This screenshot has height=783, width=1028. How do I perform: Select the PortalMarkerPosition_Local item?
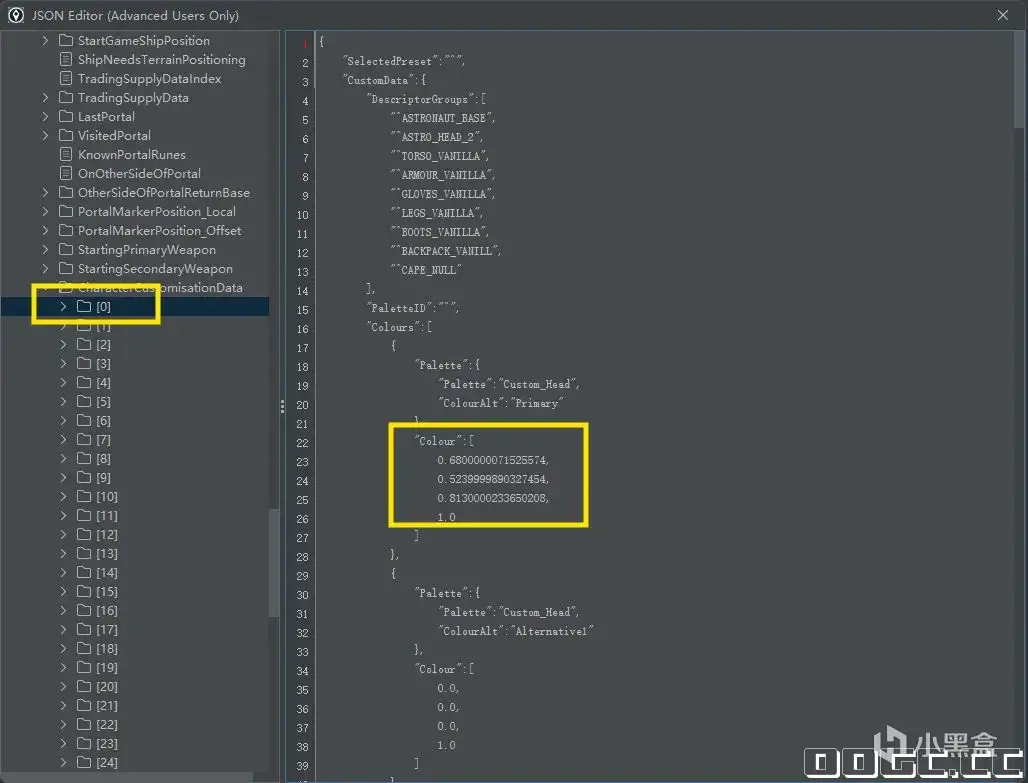[157, 212]
